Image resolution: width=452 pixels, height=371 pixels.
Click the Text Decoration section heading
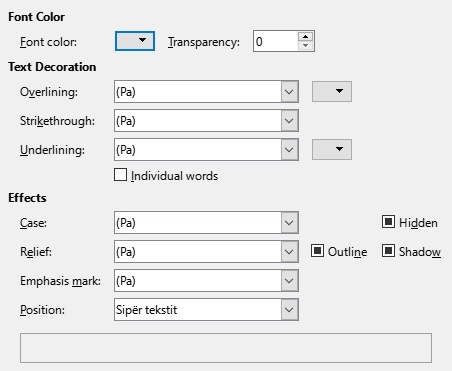click(52, 67)
